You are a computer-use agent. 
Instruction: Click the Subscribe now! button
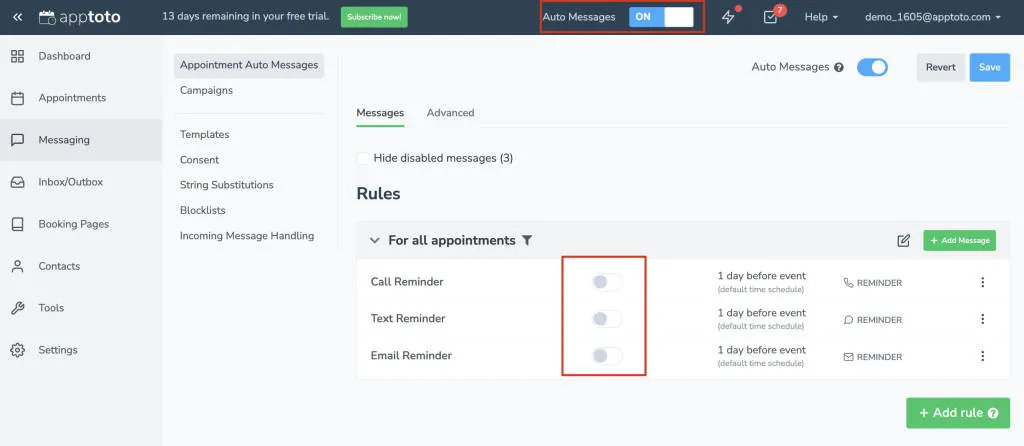(374, 17)
